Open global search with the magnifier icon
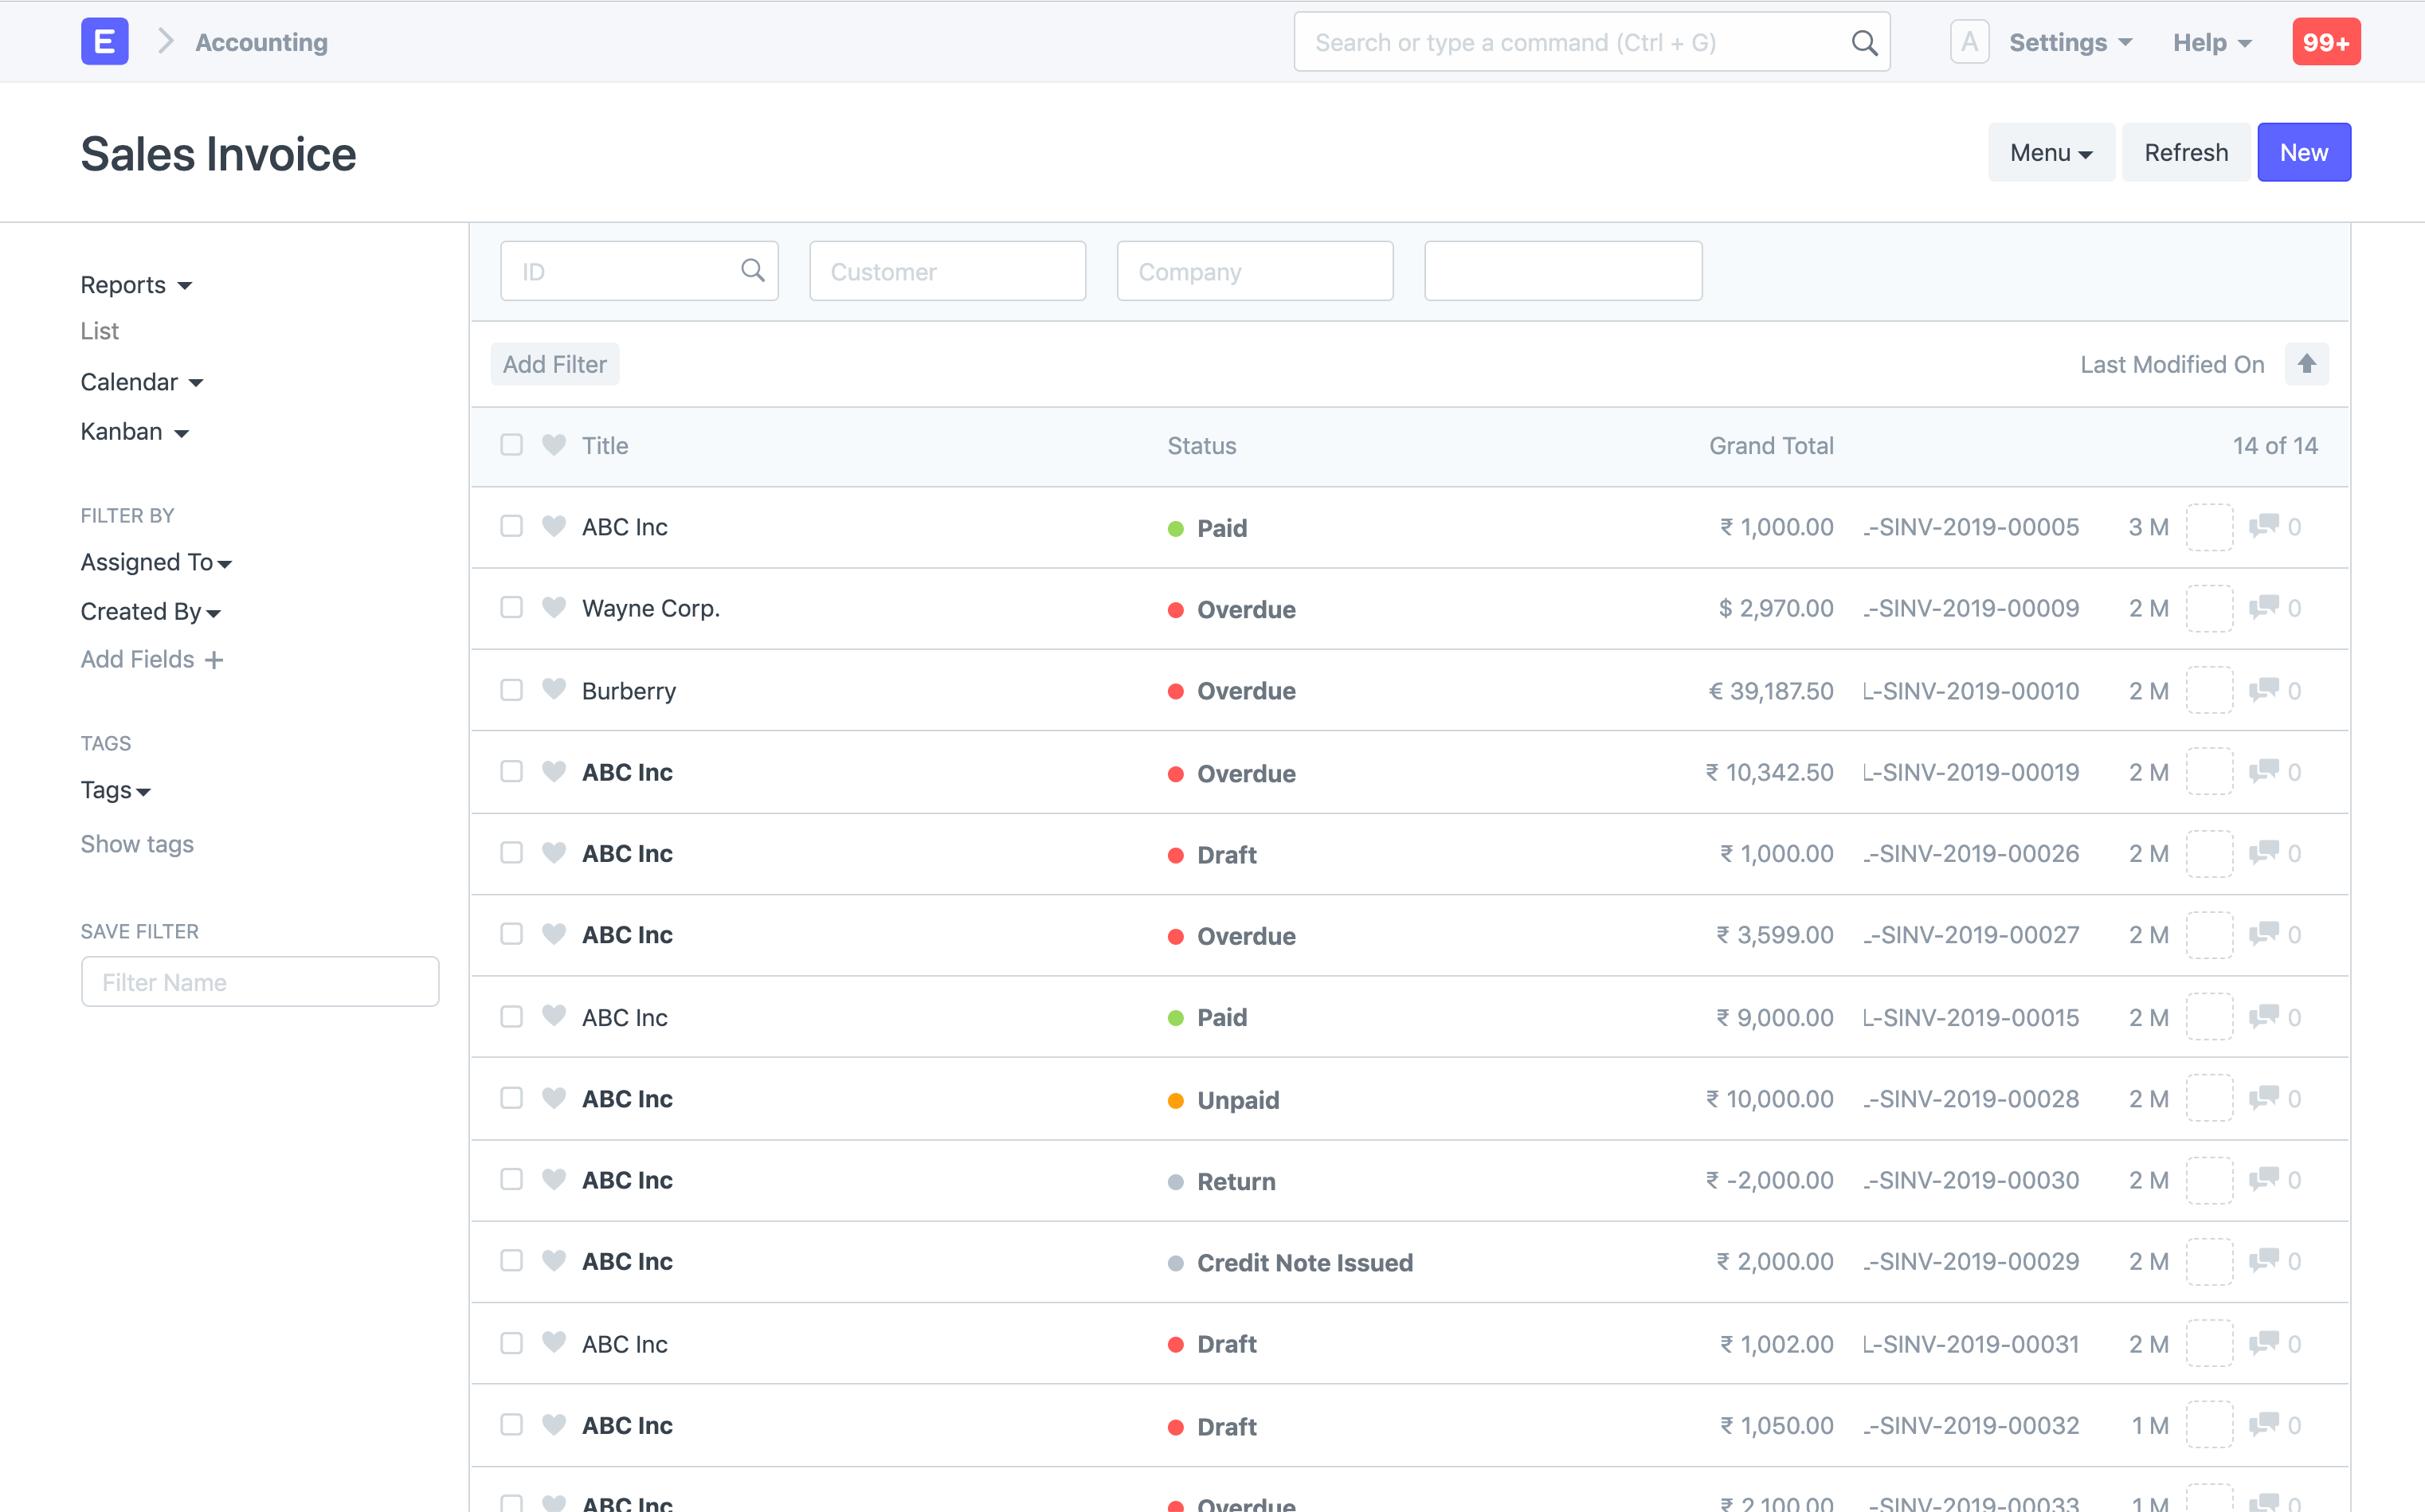The image size is (2425, 1512). click(x=1864, y=42)
